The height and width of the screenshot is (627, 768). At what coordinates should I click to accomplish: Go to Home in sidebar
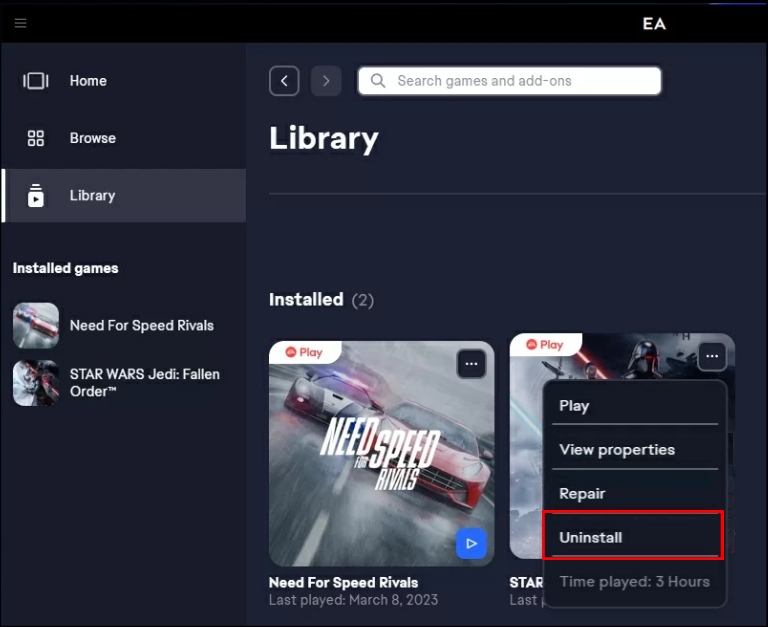point(88,81)
